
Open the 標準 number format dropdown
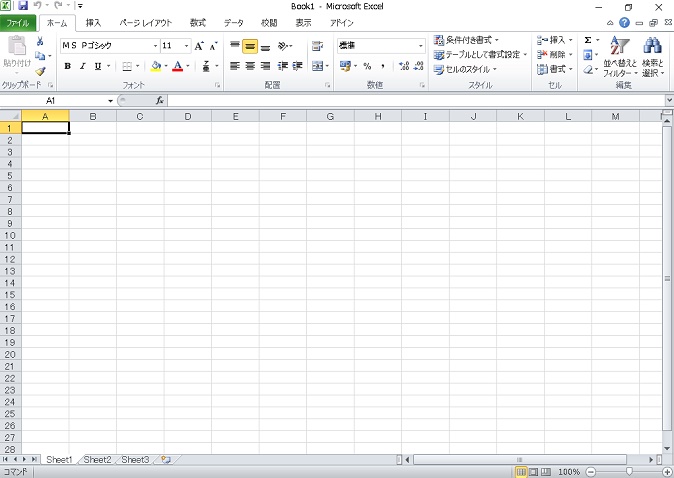[x=420, y=46]
